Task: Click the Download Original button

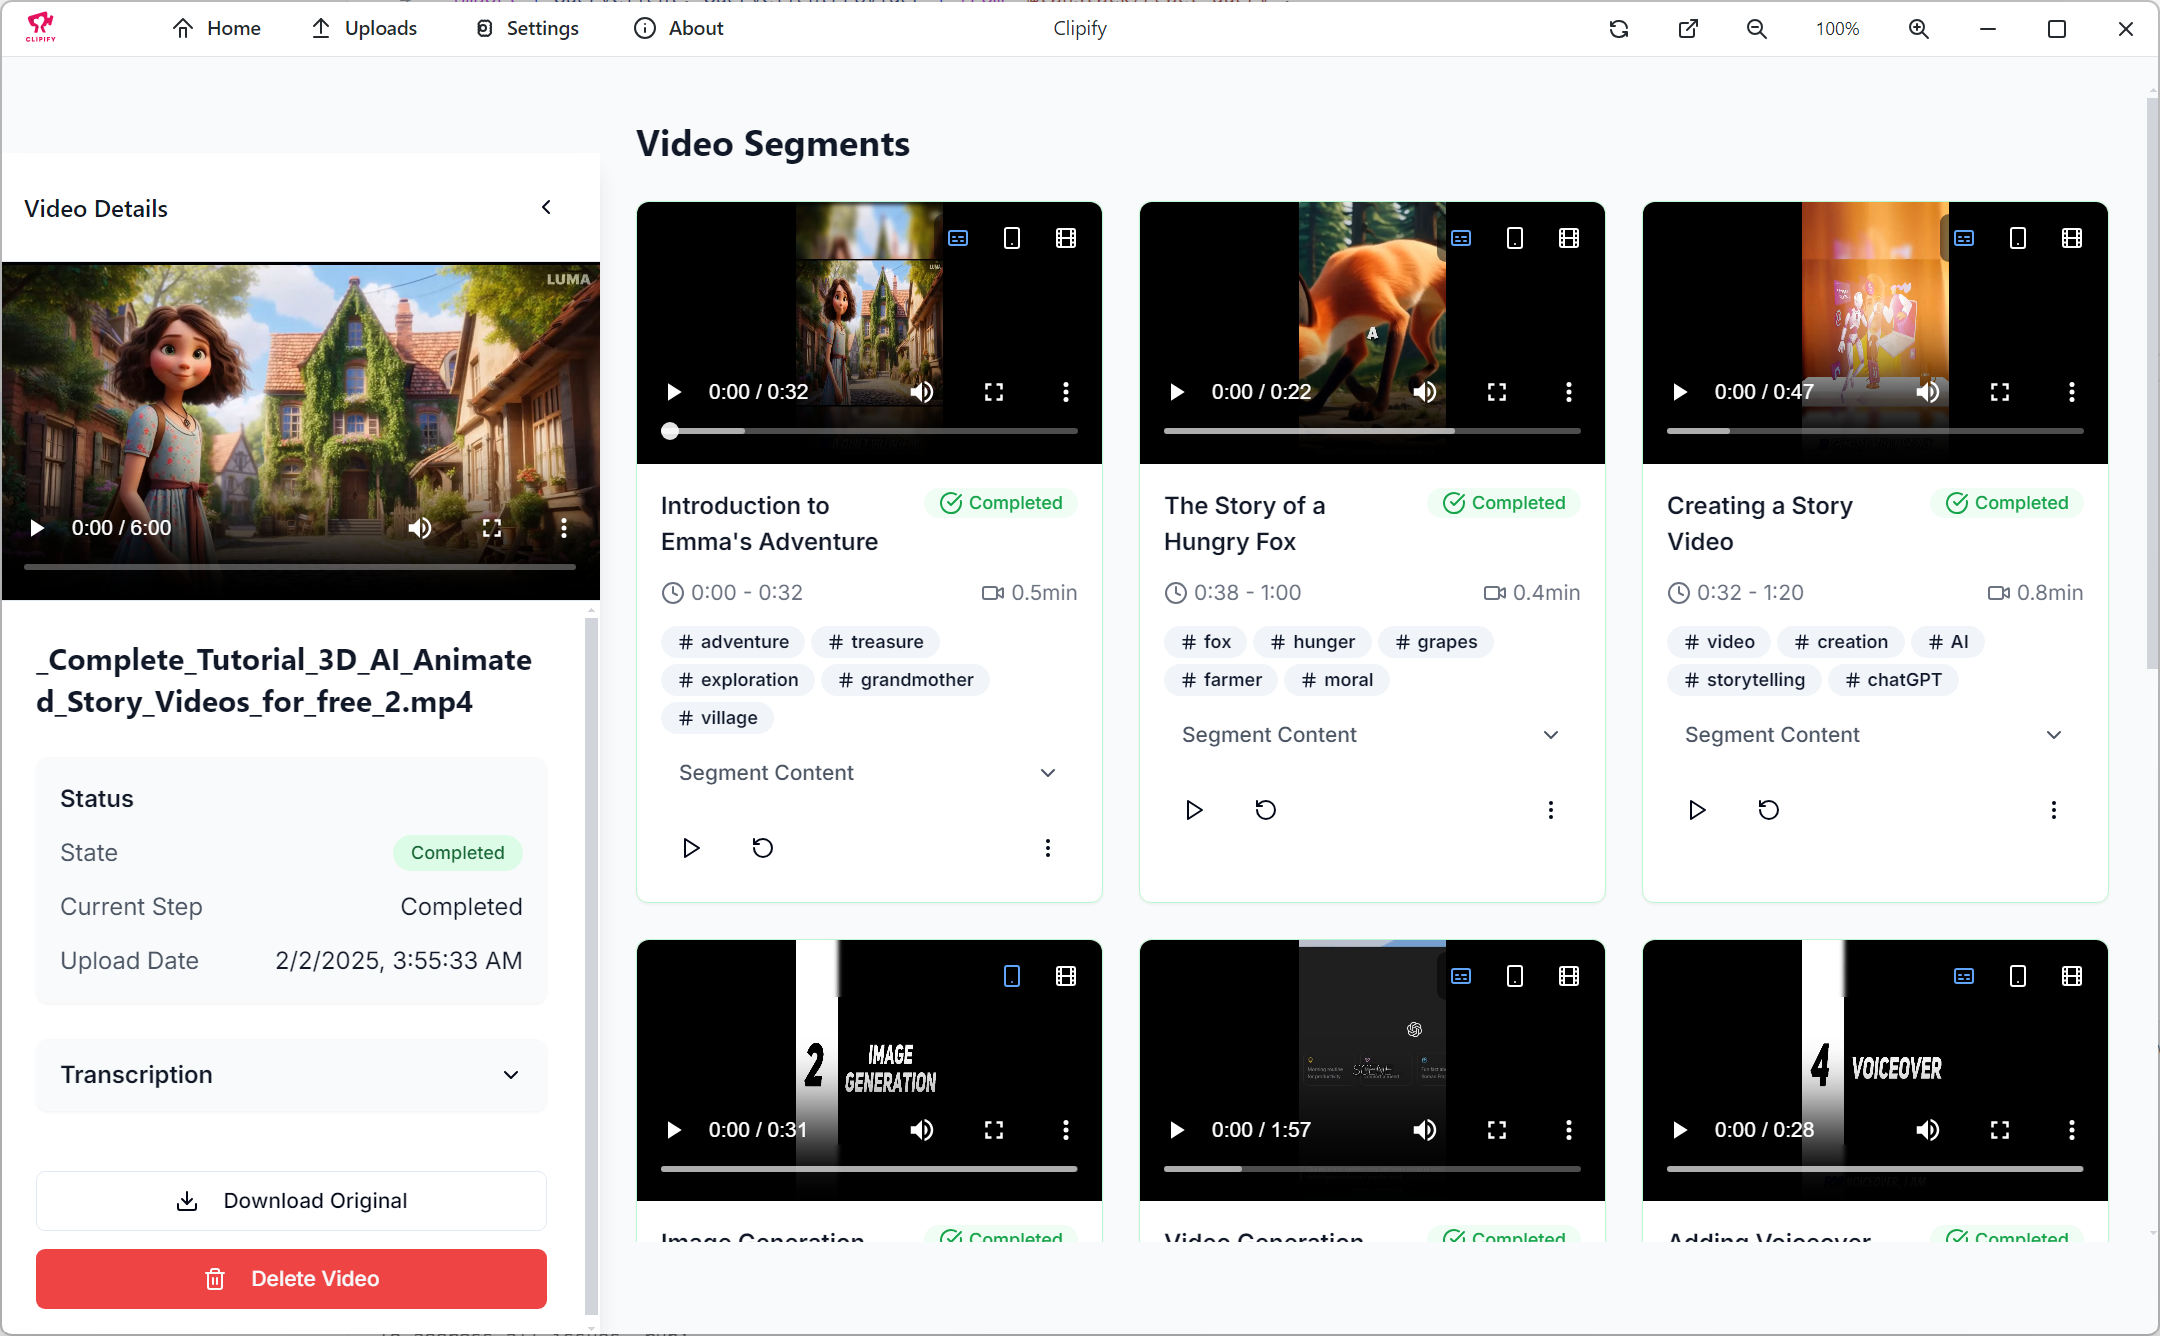Action: click(291, 1201)
